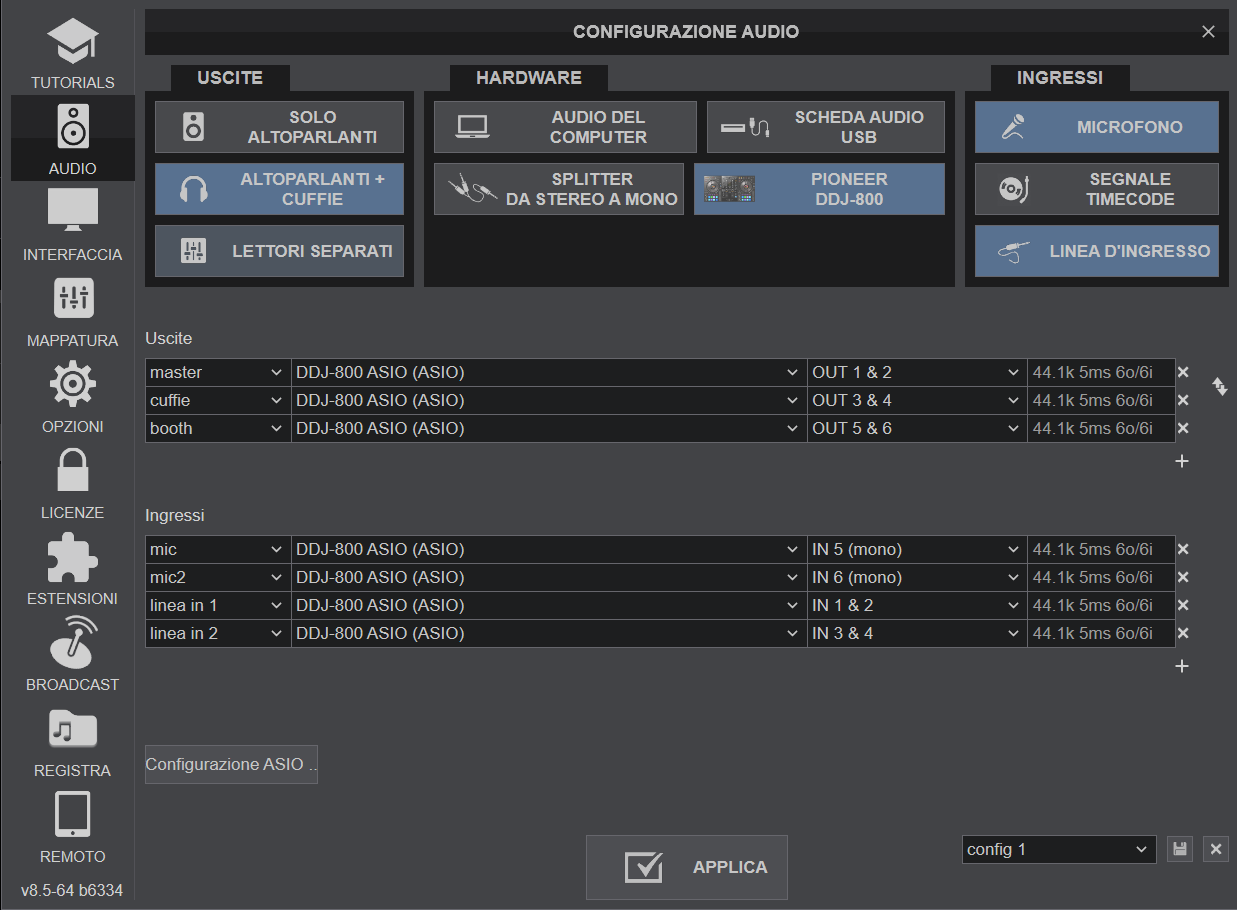
Task: Select Scheda Audio USB hardware
Action: coord(826,127)
